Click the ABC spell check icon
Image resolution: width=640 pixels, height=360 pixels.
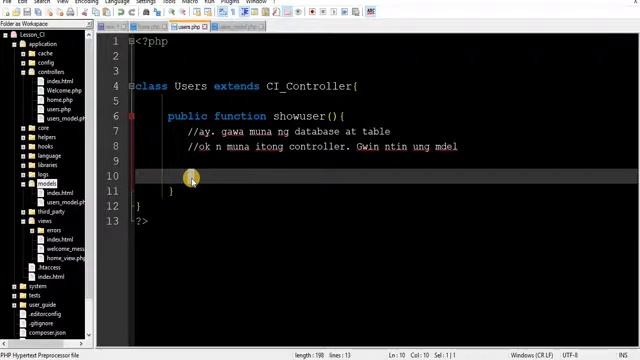pyautogui.click(x=371, y=12)
